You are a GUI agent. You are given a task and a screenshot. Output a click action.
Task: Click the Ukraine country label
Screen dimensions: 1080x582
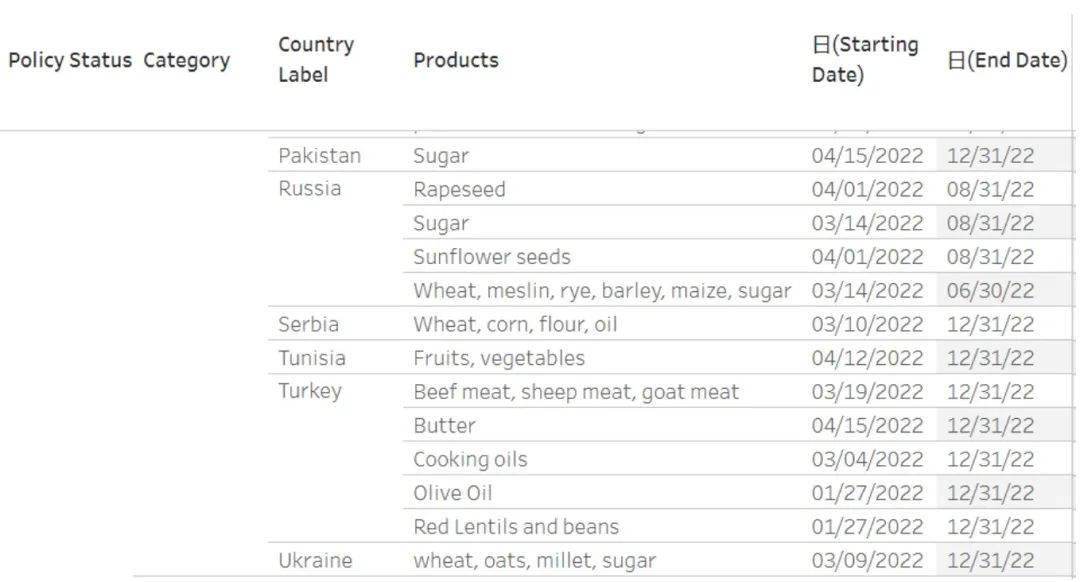(x=315, y=560)
